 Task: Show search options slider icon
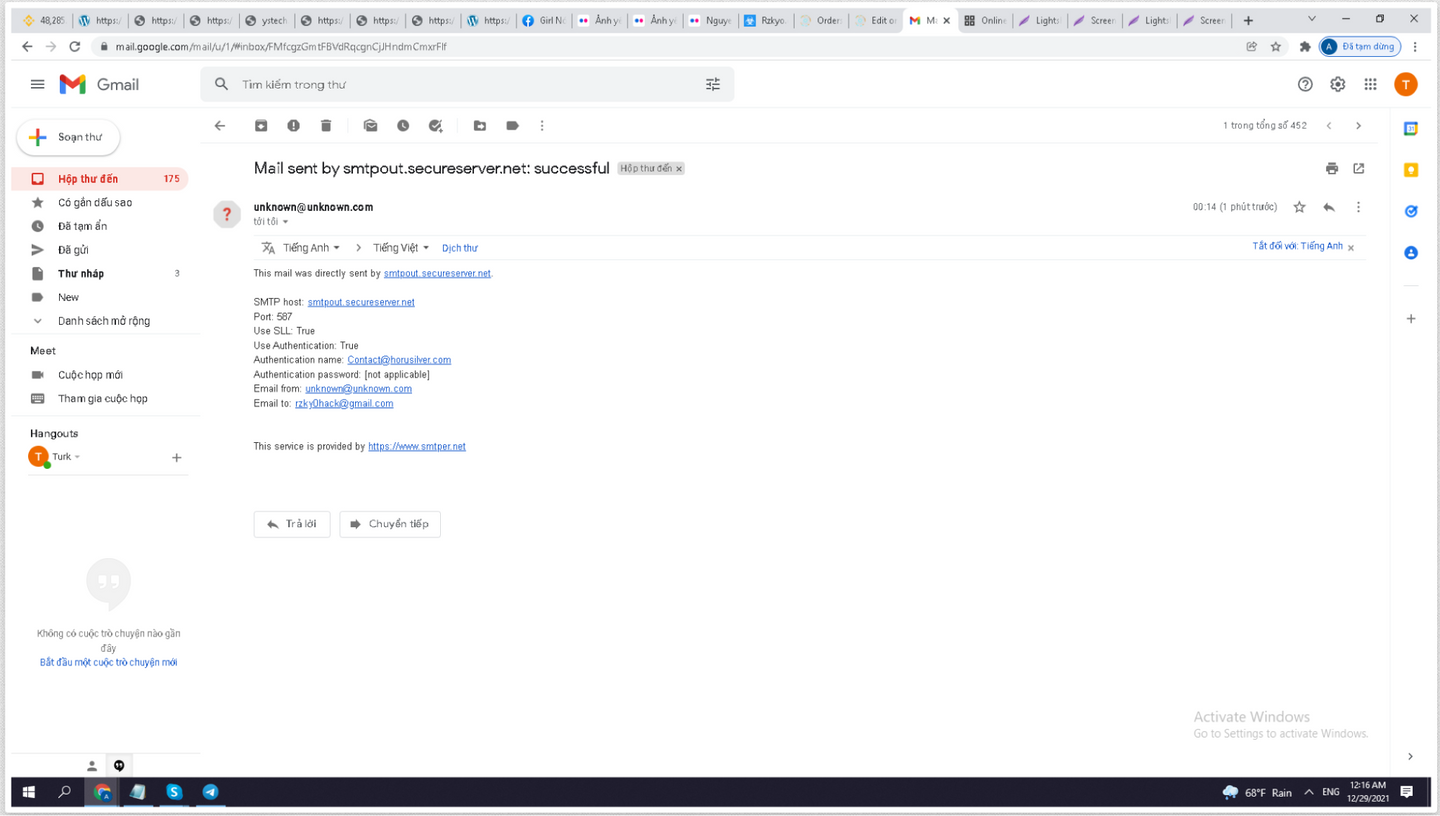713,85
